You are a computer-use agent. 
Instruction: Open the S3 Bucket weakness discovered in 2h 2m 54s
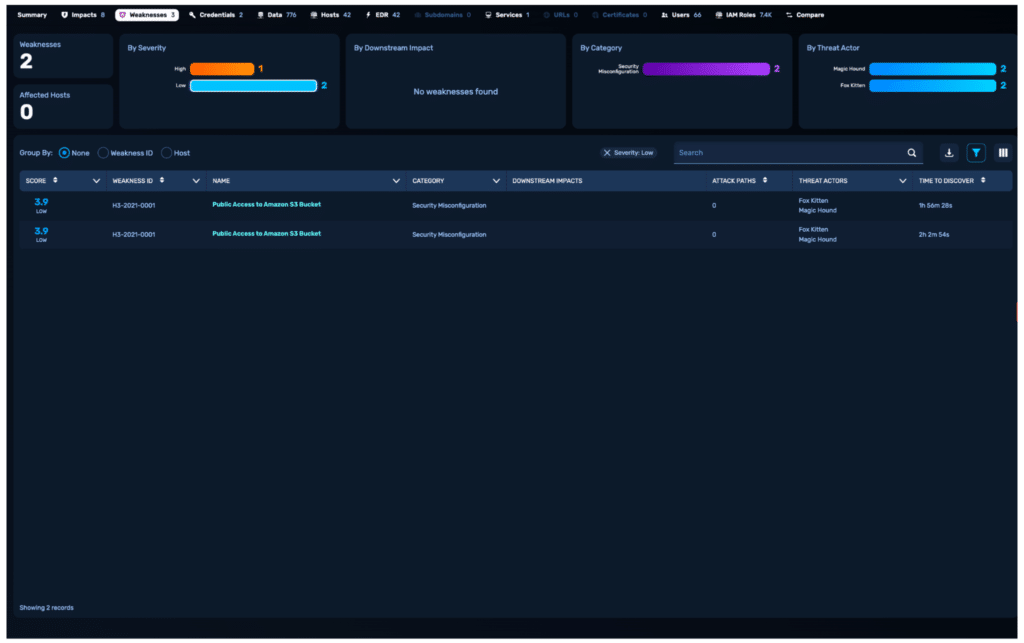(266, 233)
